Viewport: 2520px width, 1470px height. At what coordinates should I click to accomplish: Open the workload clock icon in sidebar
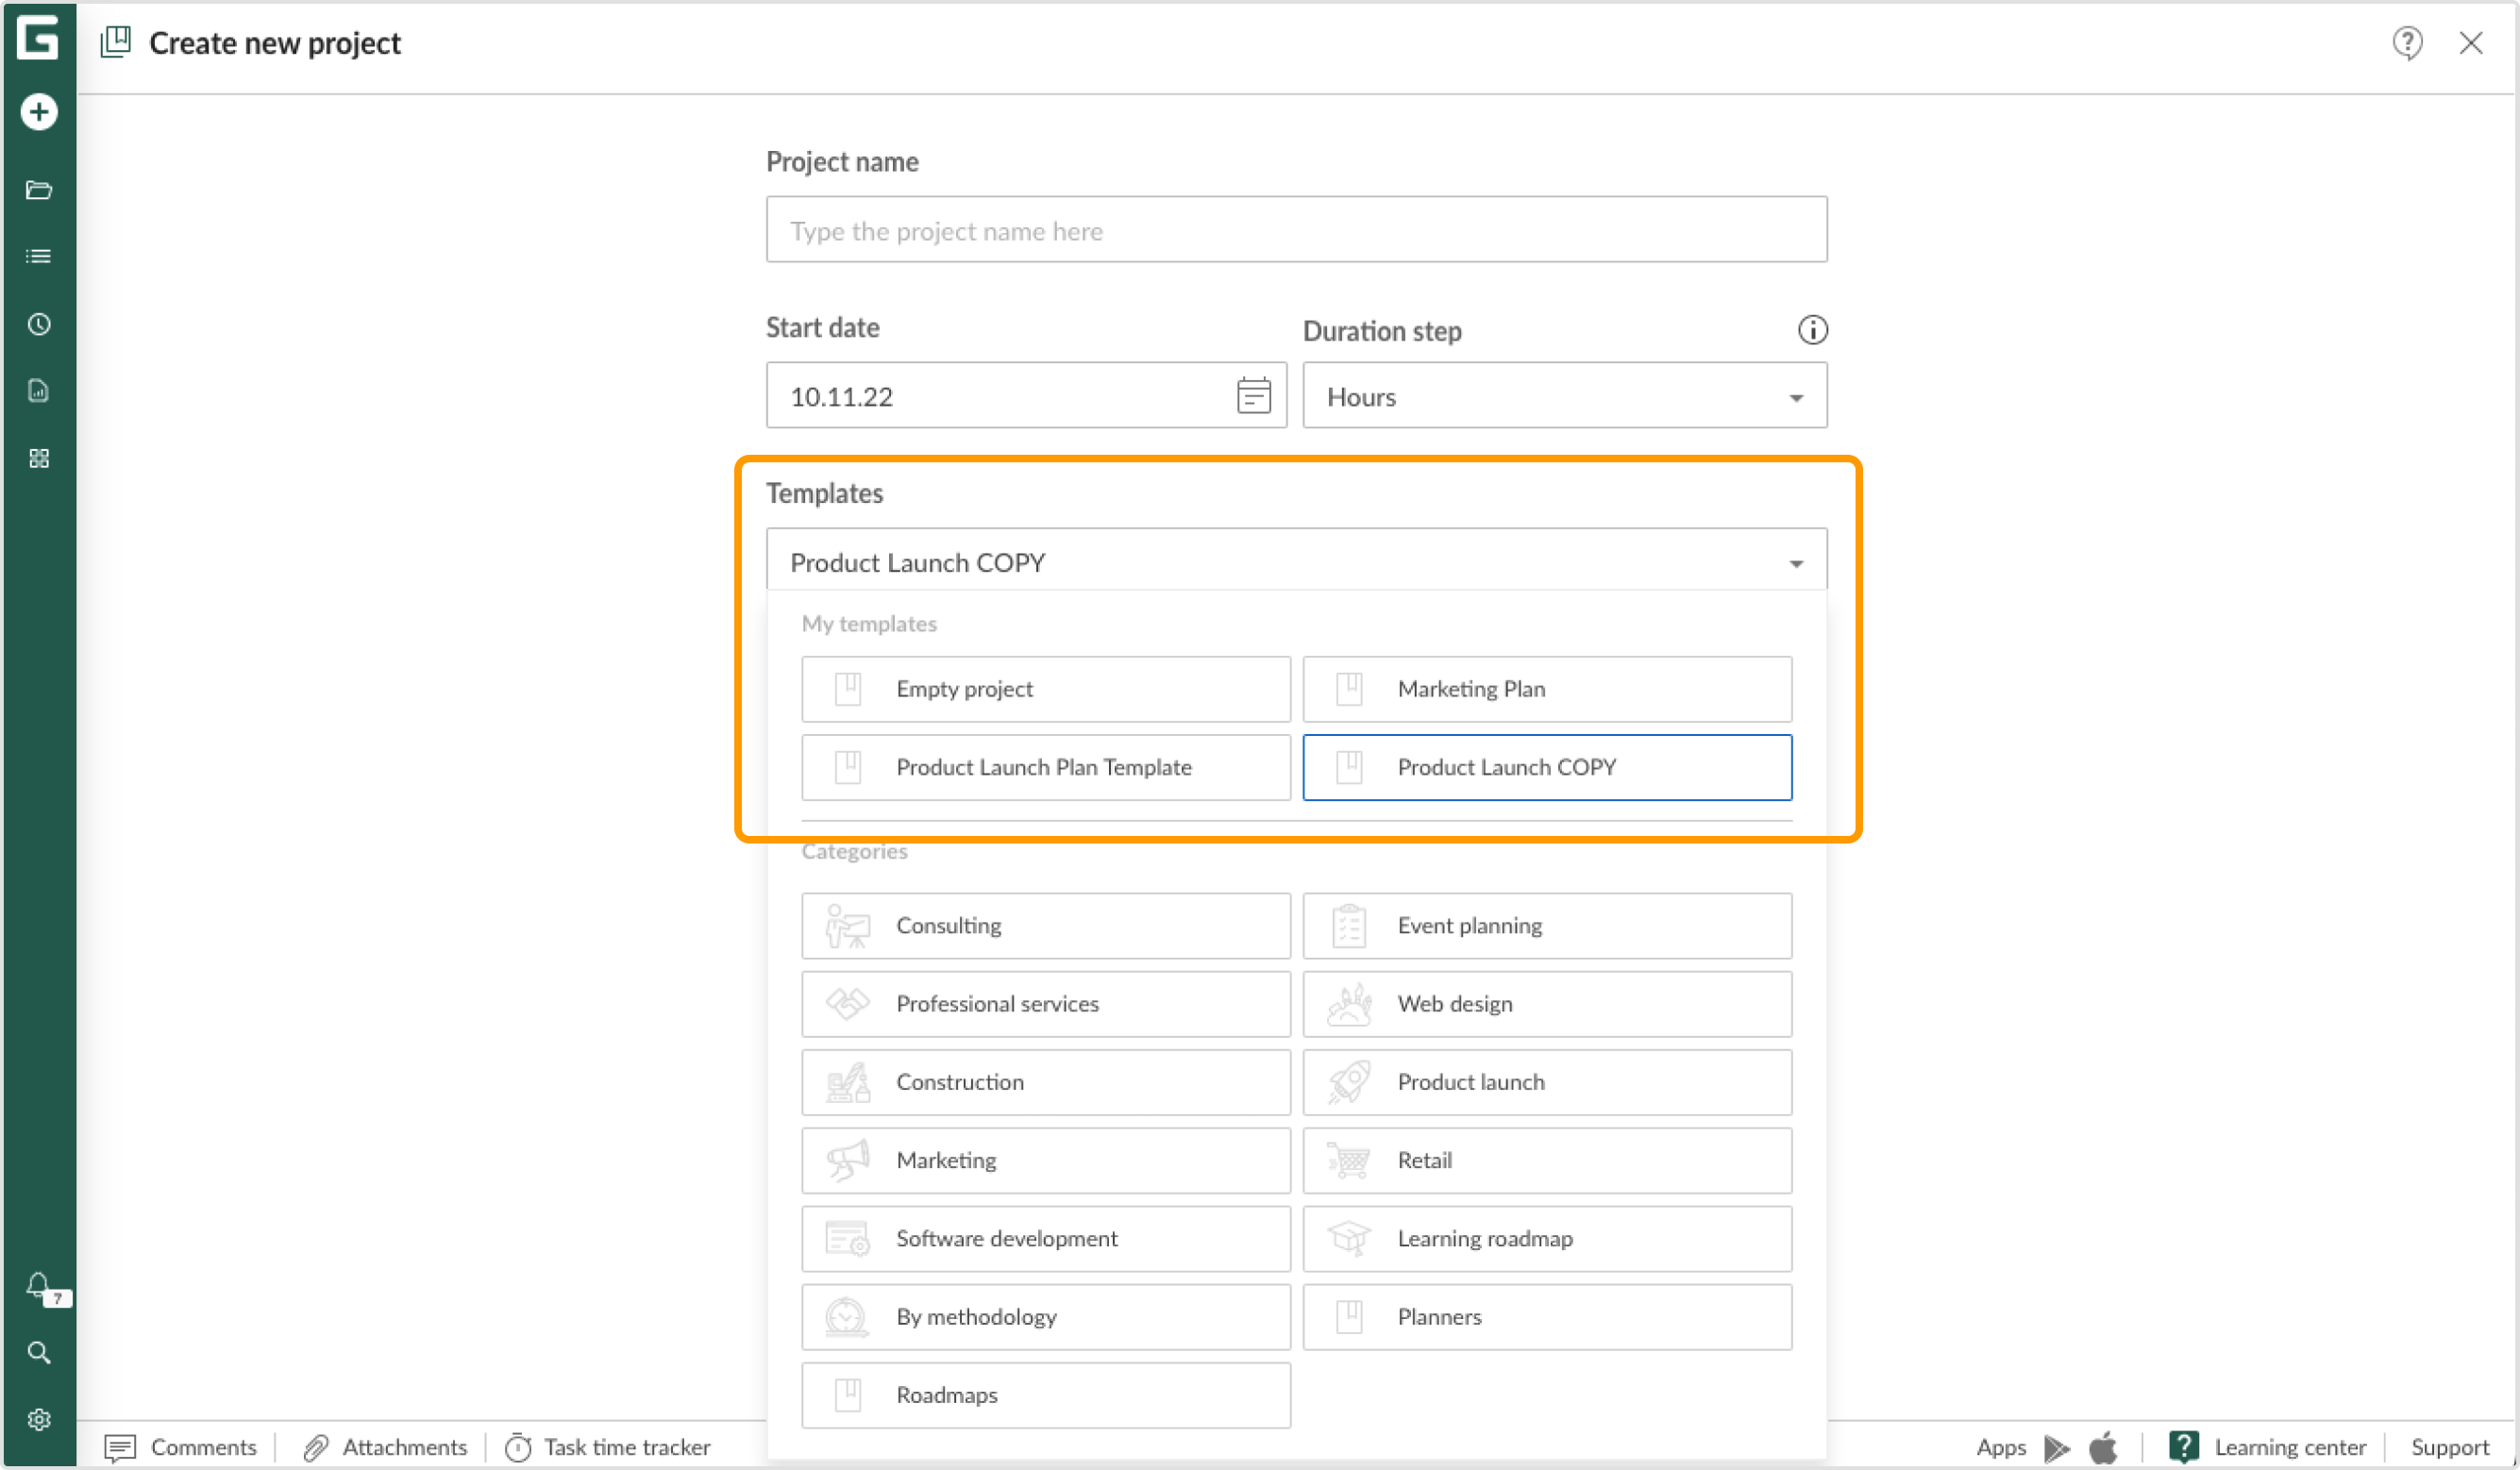[x=38, y=323]
